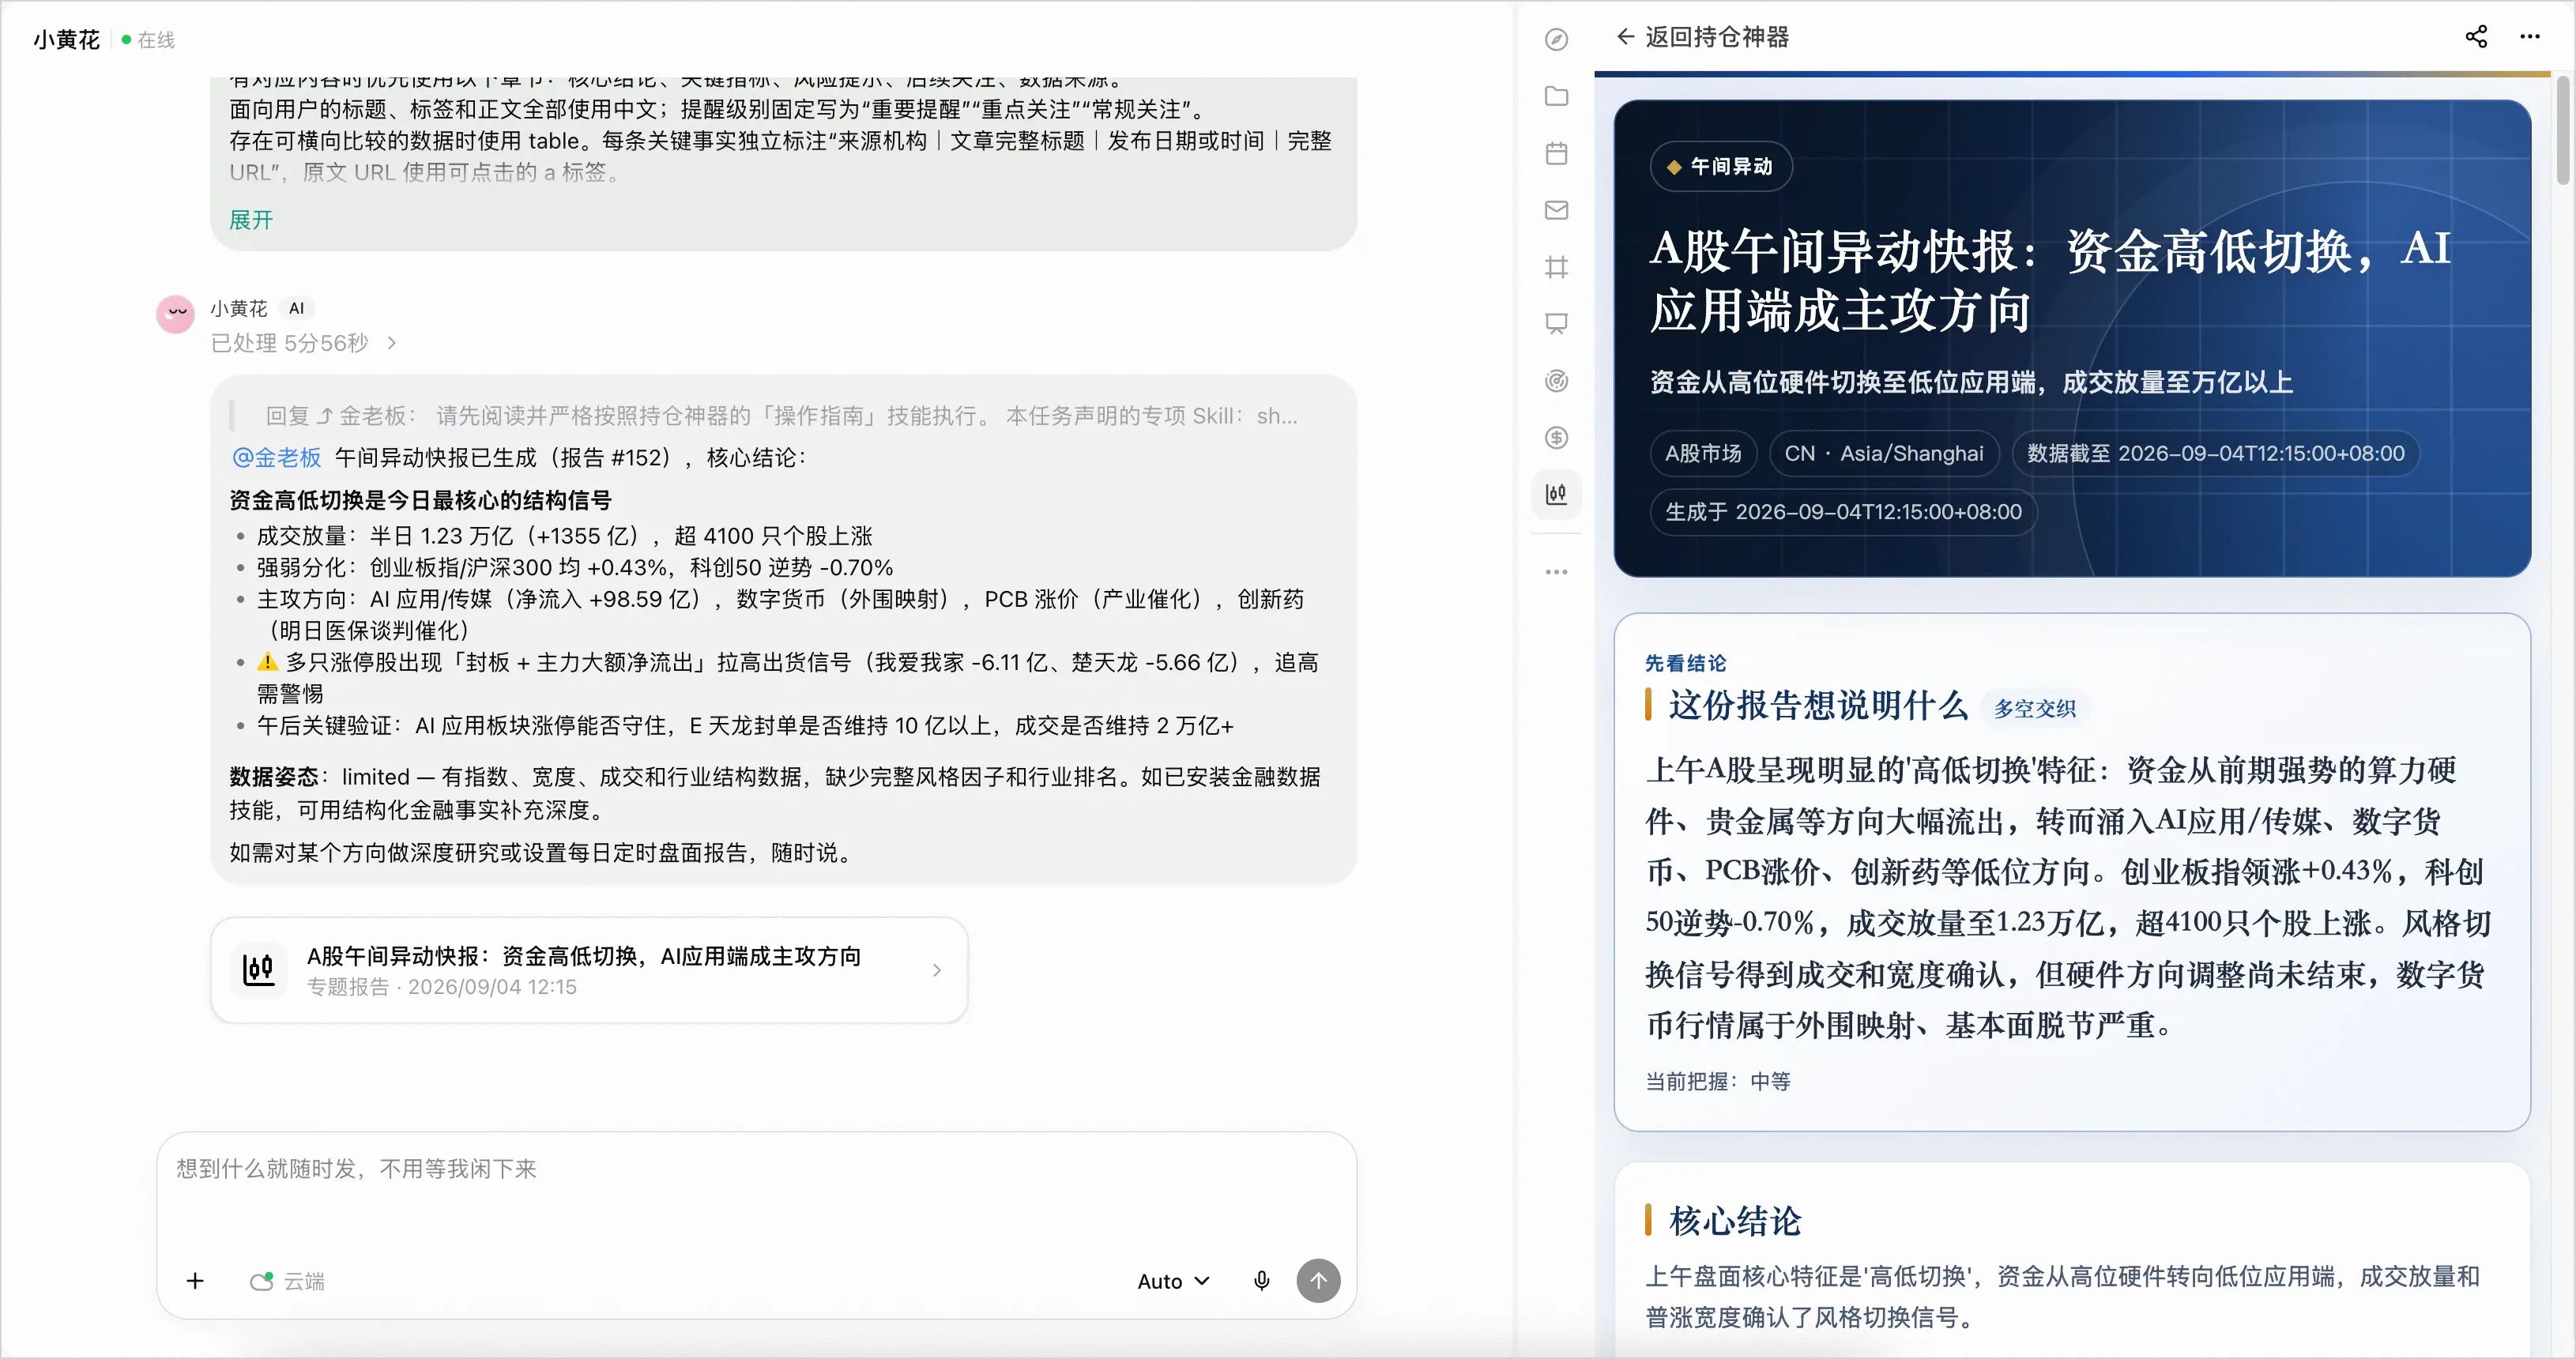Send the message with the arrow button
The image size is (2576, 1359).
pyautogui.click(x=1318, y=1281)
